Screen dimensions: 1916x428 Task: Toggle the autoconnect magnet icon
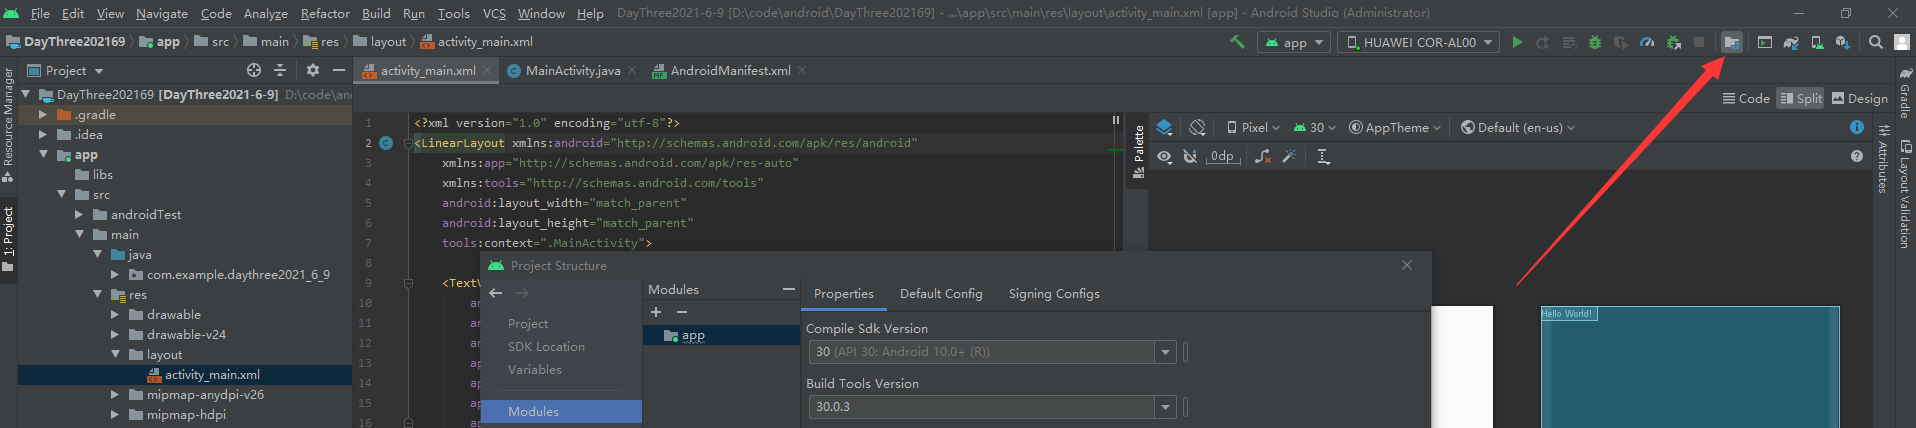click(x=1190, y=157)
